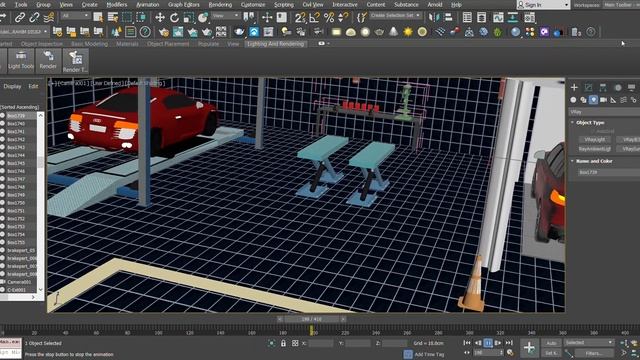The width and height of the screenshot is (640, 360).
Task: Click the VRayLight object type button
Action: click(x=595, y=140)
